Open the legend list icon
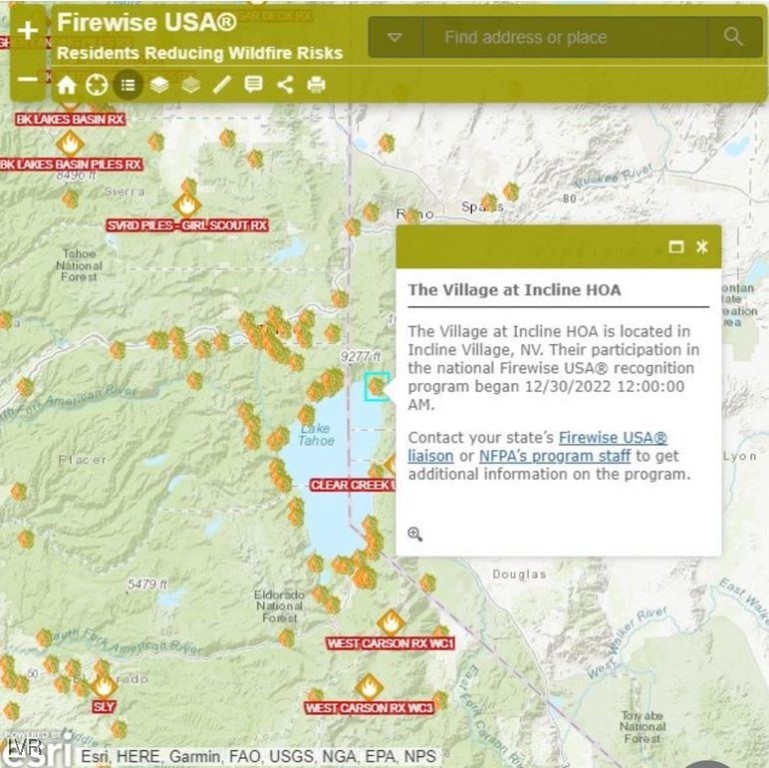This screenshot has height=768, width=769. click(128, 85)
